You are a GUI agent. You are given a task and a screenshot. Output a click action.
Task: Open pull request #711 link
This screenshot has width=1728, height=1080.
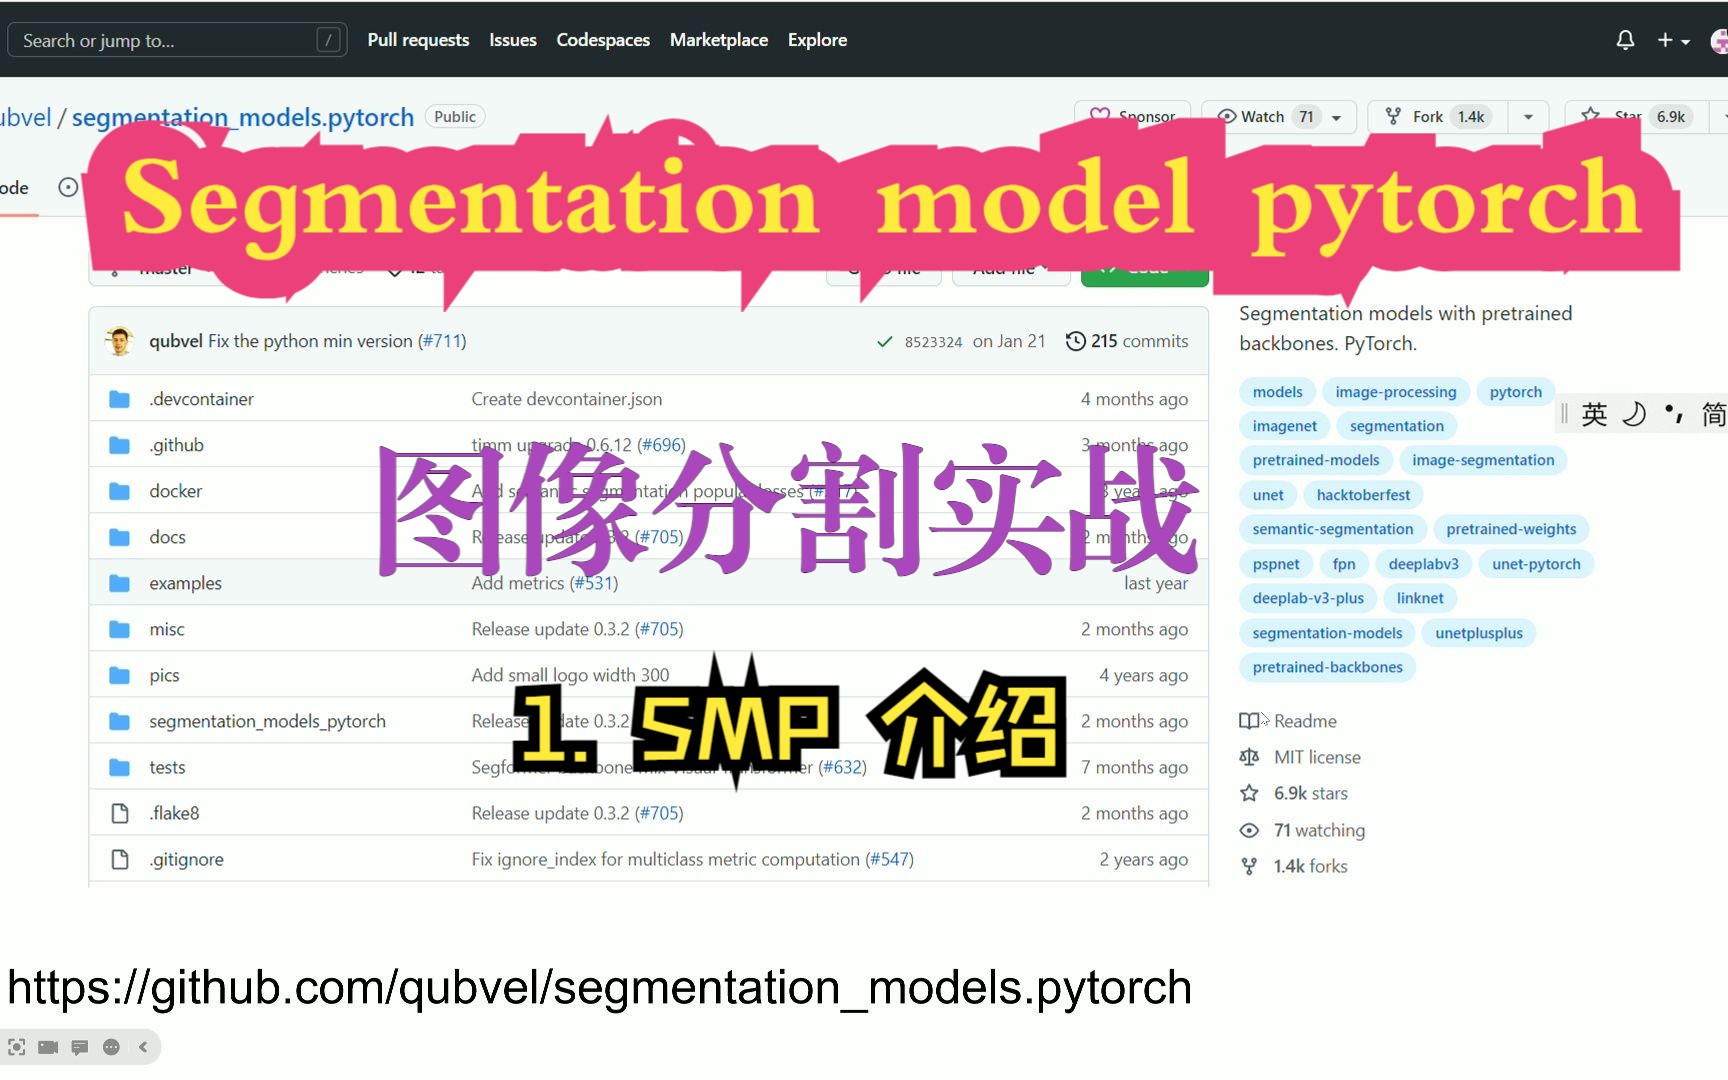(442, 341)
